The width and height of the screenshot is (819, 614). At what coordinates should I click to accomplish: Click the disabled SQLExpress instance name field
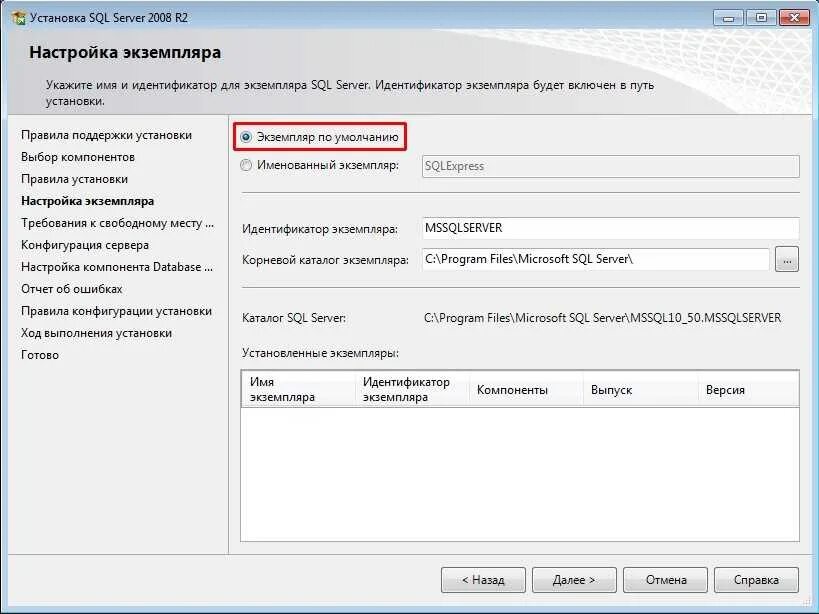(x=610, y=166)
